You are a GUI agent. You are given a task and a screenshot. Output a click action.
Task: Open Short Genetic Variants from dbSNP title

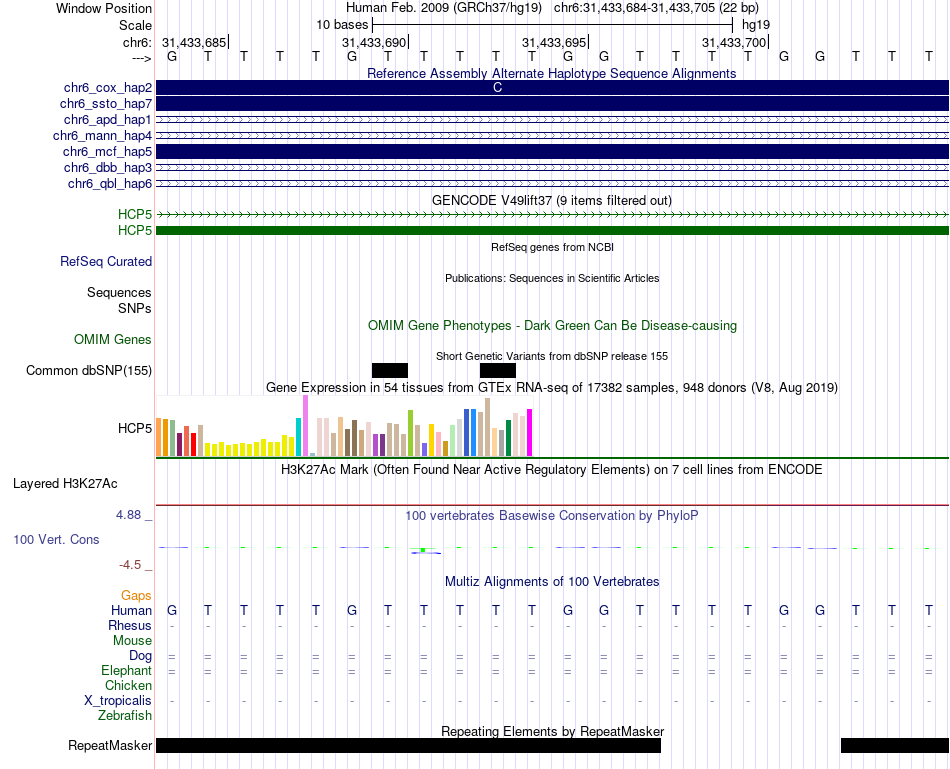pos(552,356)
